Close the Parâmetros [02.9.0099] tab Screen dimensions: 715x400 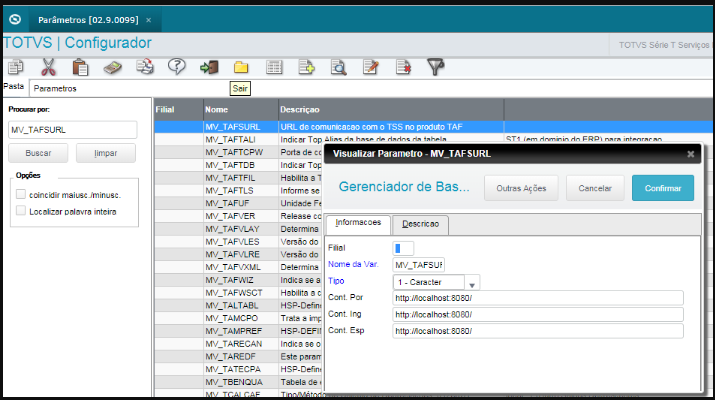(x=149, y=20)
